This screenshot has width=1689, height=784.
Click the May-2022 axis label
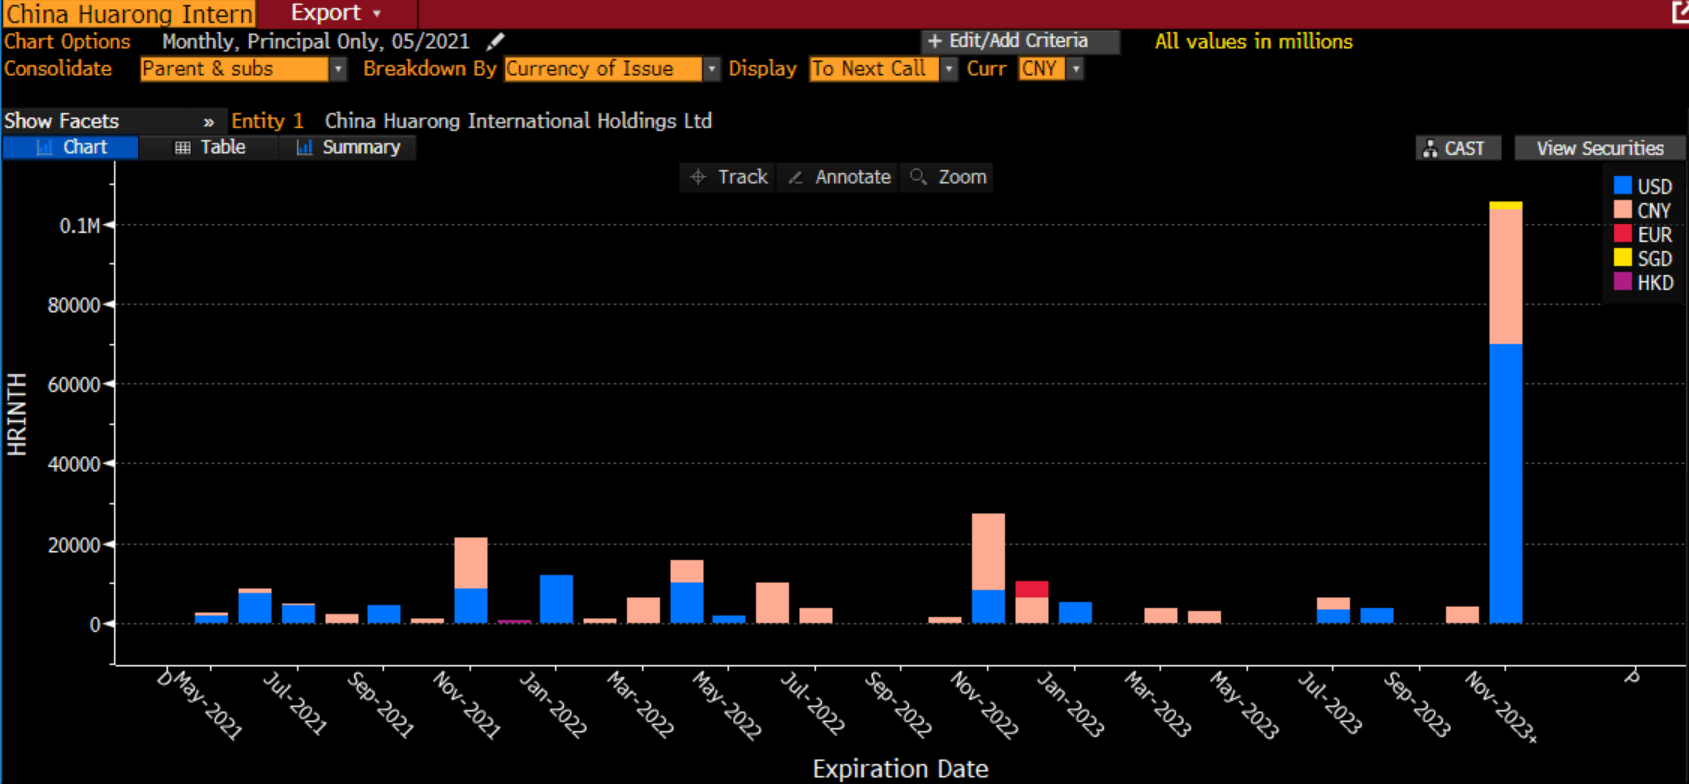(727, 705)
